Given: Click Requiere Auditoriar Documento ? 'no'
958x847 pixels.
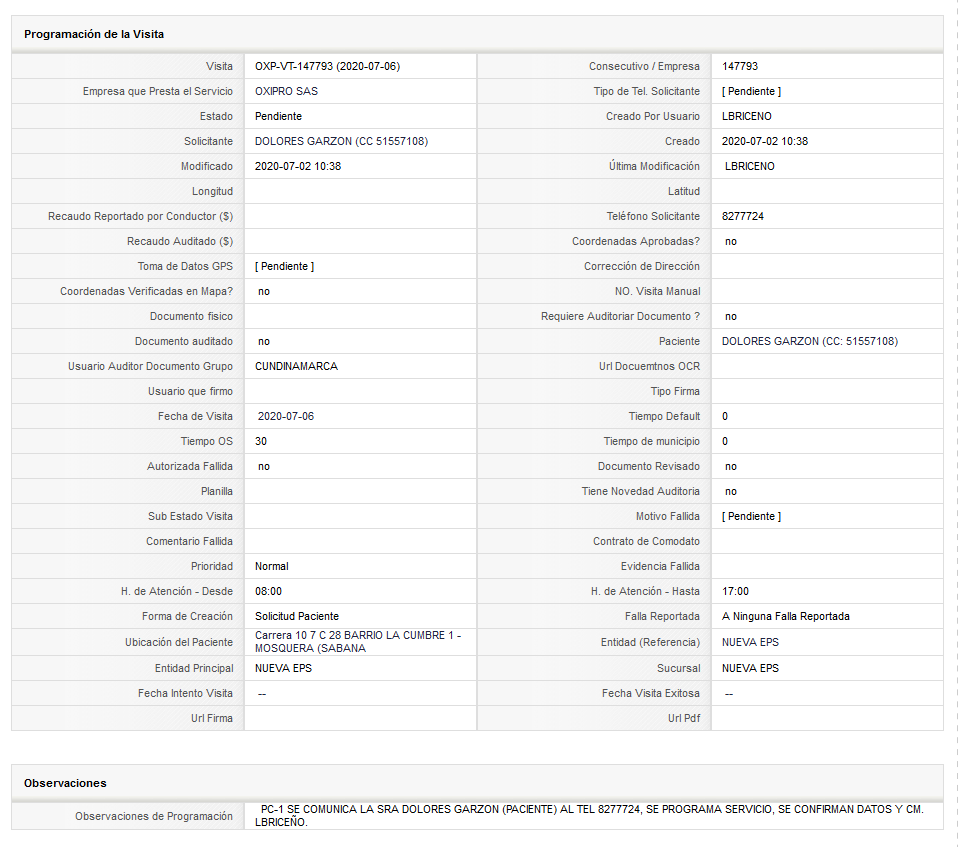Looking at the screenshot, I should [x=731, y=317].
